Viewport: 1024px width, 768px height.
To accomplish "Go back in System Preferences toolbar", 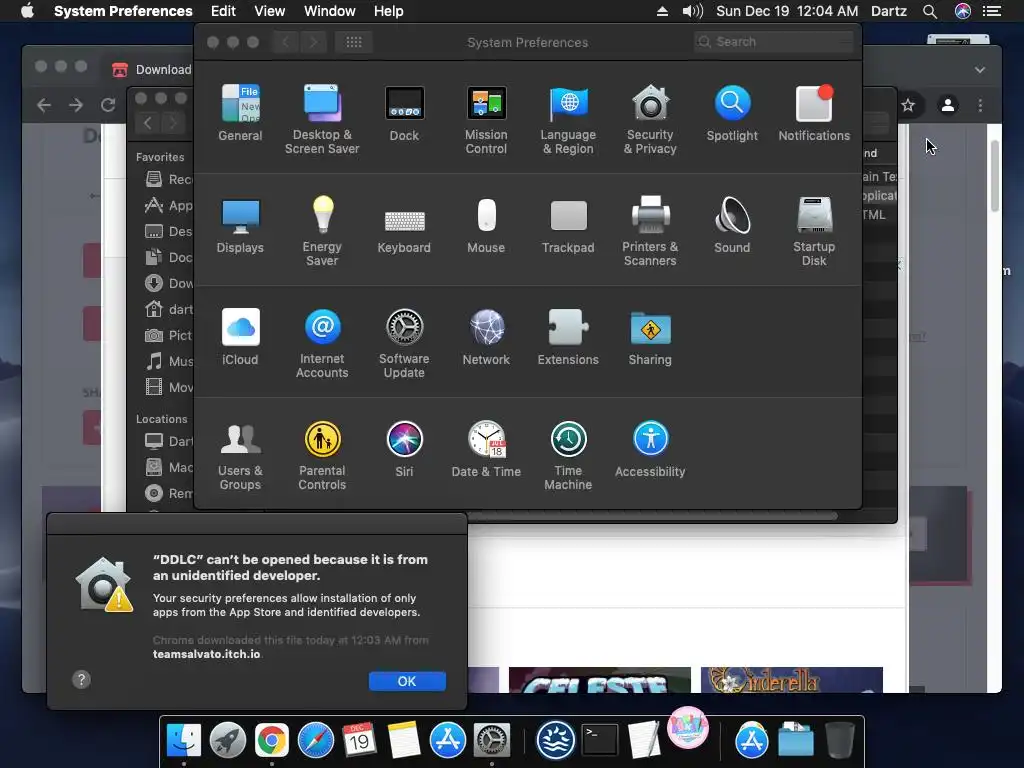I will point(285,42).
